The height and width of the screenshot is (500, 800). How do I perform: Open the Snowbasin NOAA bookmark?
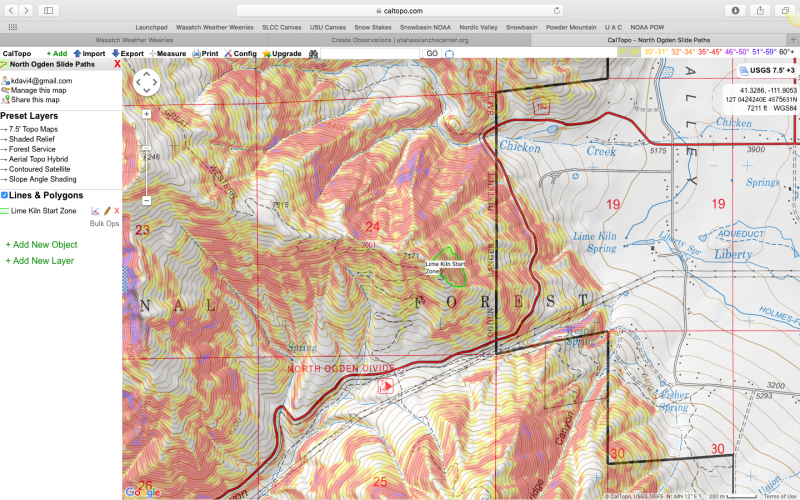pyautogui.click(x=425, y=28)
